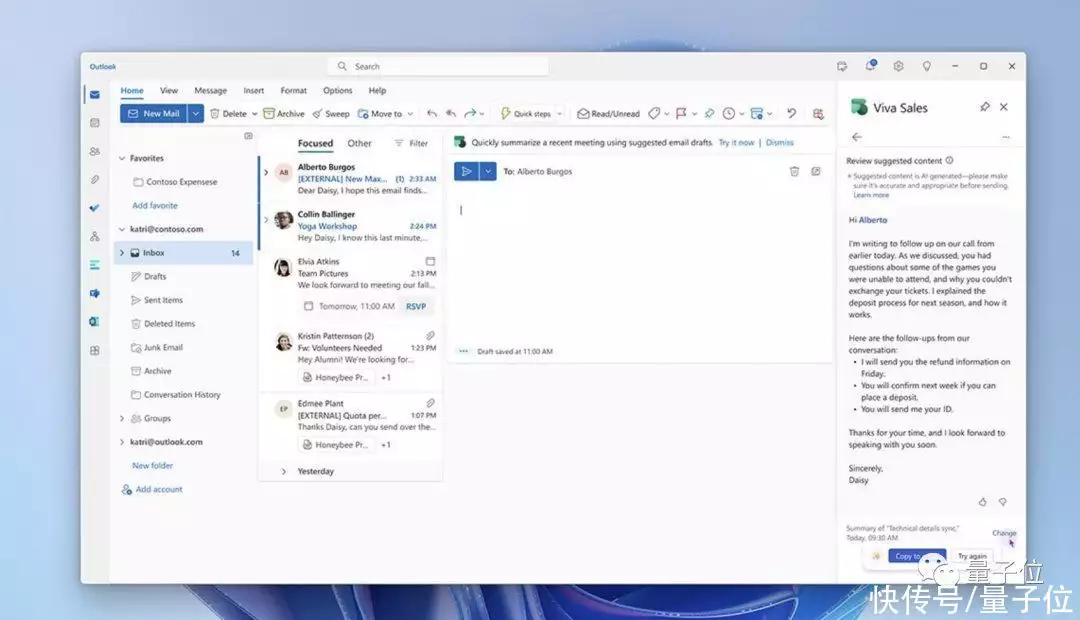The width and height of the screenshot is (1080, 620).
Task: Discard the draft with trash icon
Action: (x=794, y=171)
